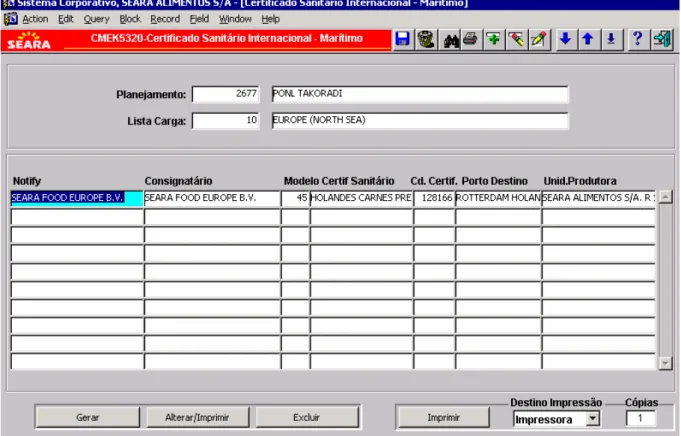Click the Cd. Certif. column header
This screenshot has height=436, width=681.
tap(434, 181)
